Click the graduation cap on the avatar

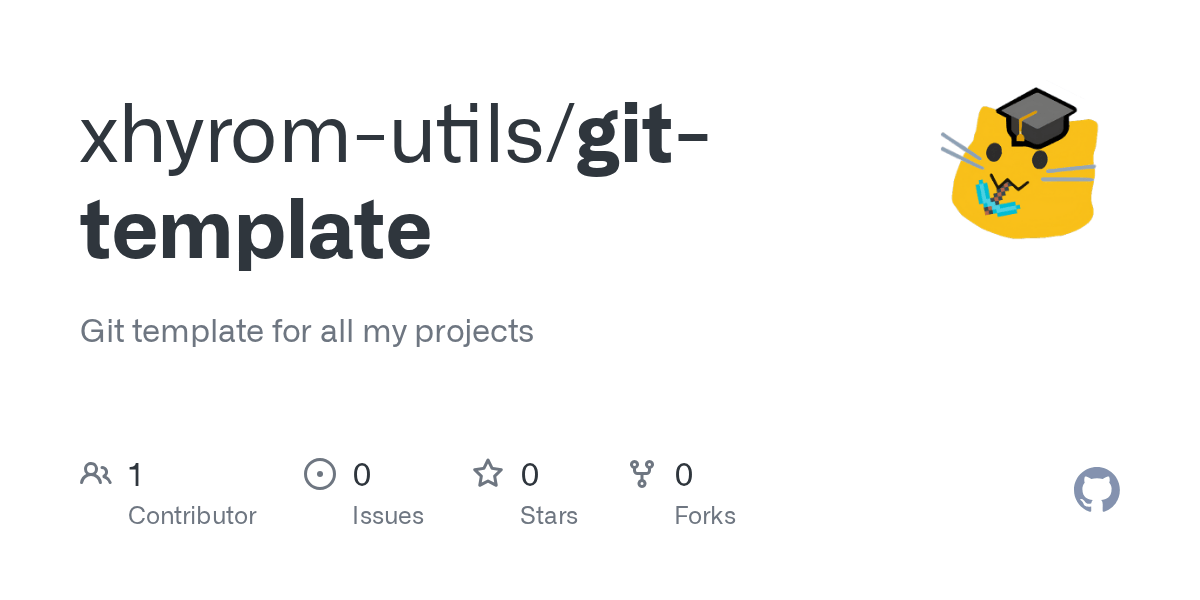point(1036,110)
